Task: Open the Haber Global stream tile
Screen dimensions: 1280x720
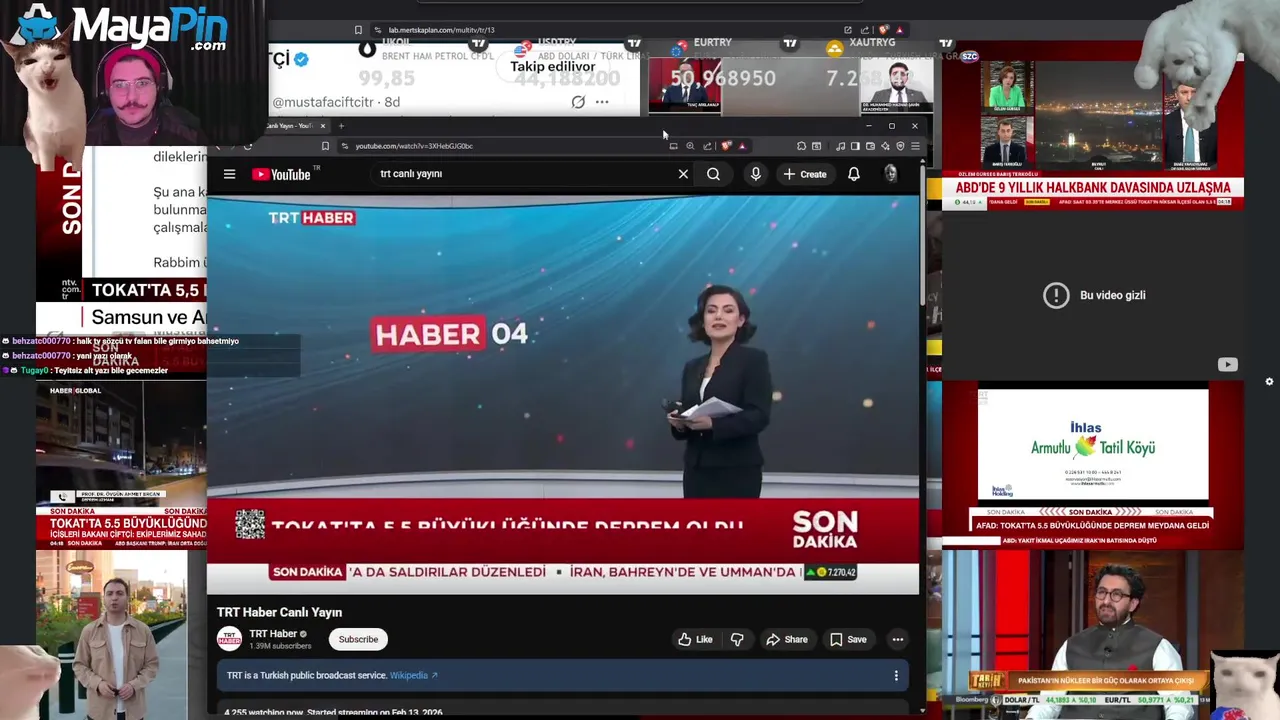Action: (x=121, y=465)
